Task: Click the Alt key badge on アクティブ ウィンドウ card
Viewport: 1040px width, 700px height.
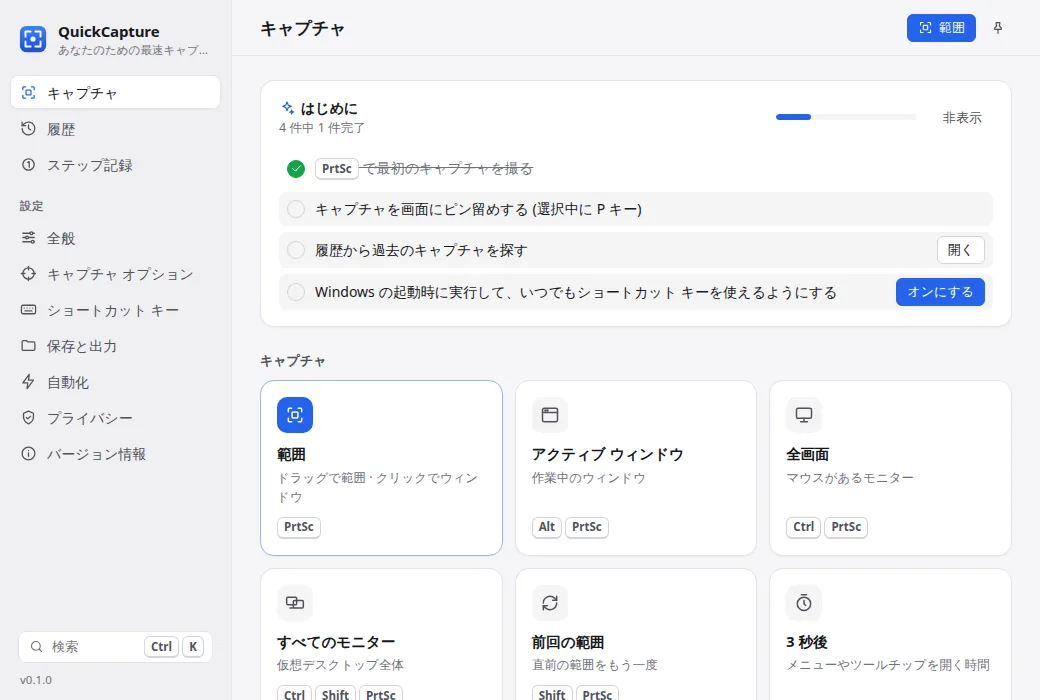Action: click(x=547, y=527)
